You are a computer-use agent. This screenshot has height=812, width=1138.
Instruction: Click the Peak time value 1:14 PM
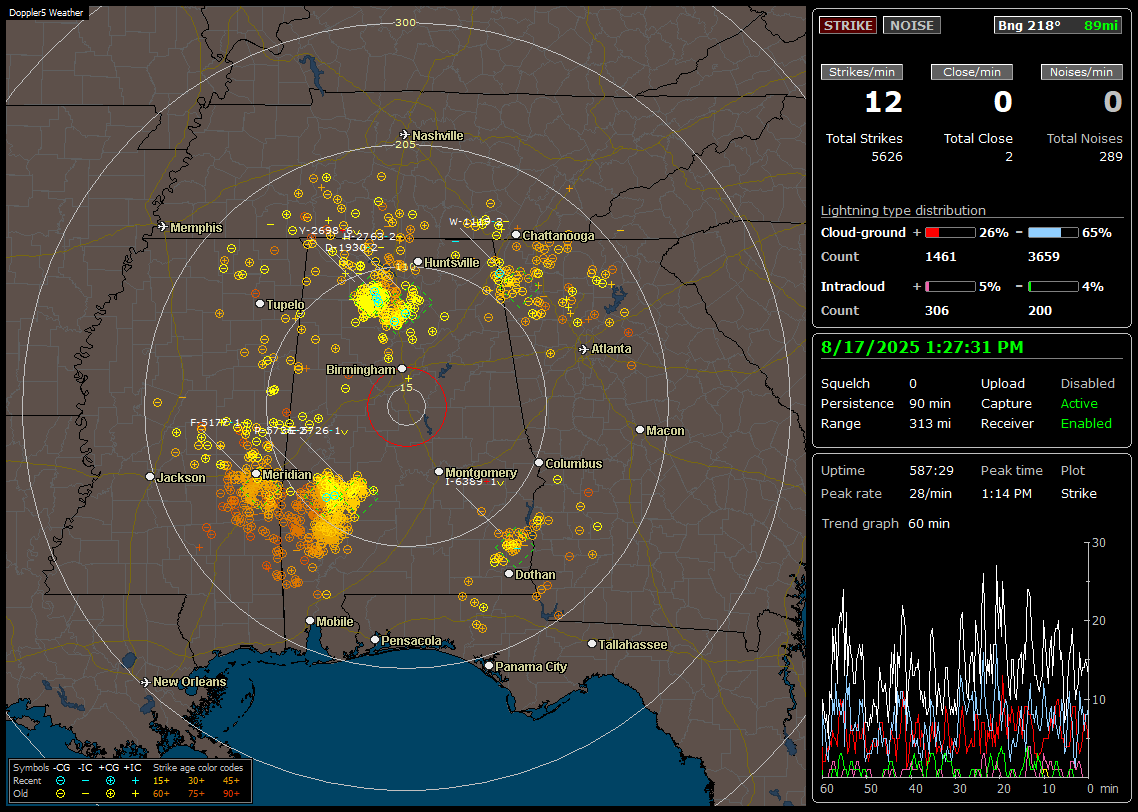[1007, 493]
